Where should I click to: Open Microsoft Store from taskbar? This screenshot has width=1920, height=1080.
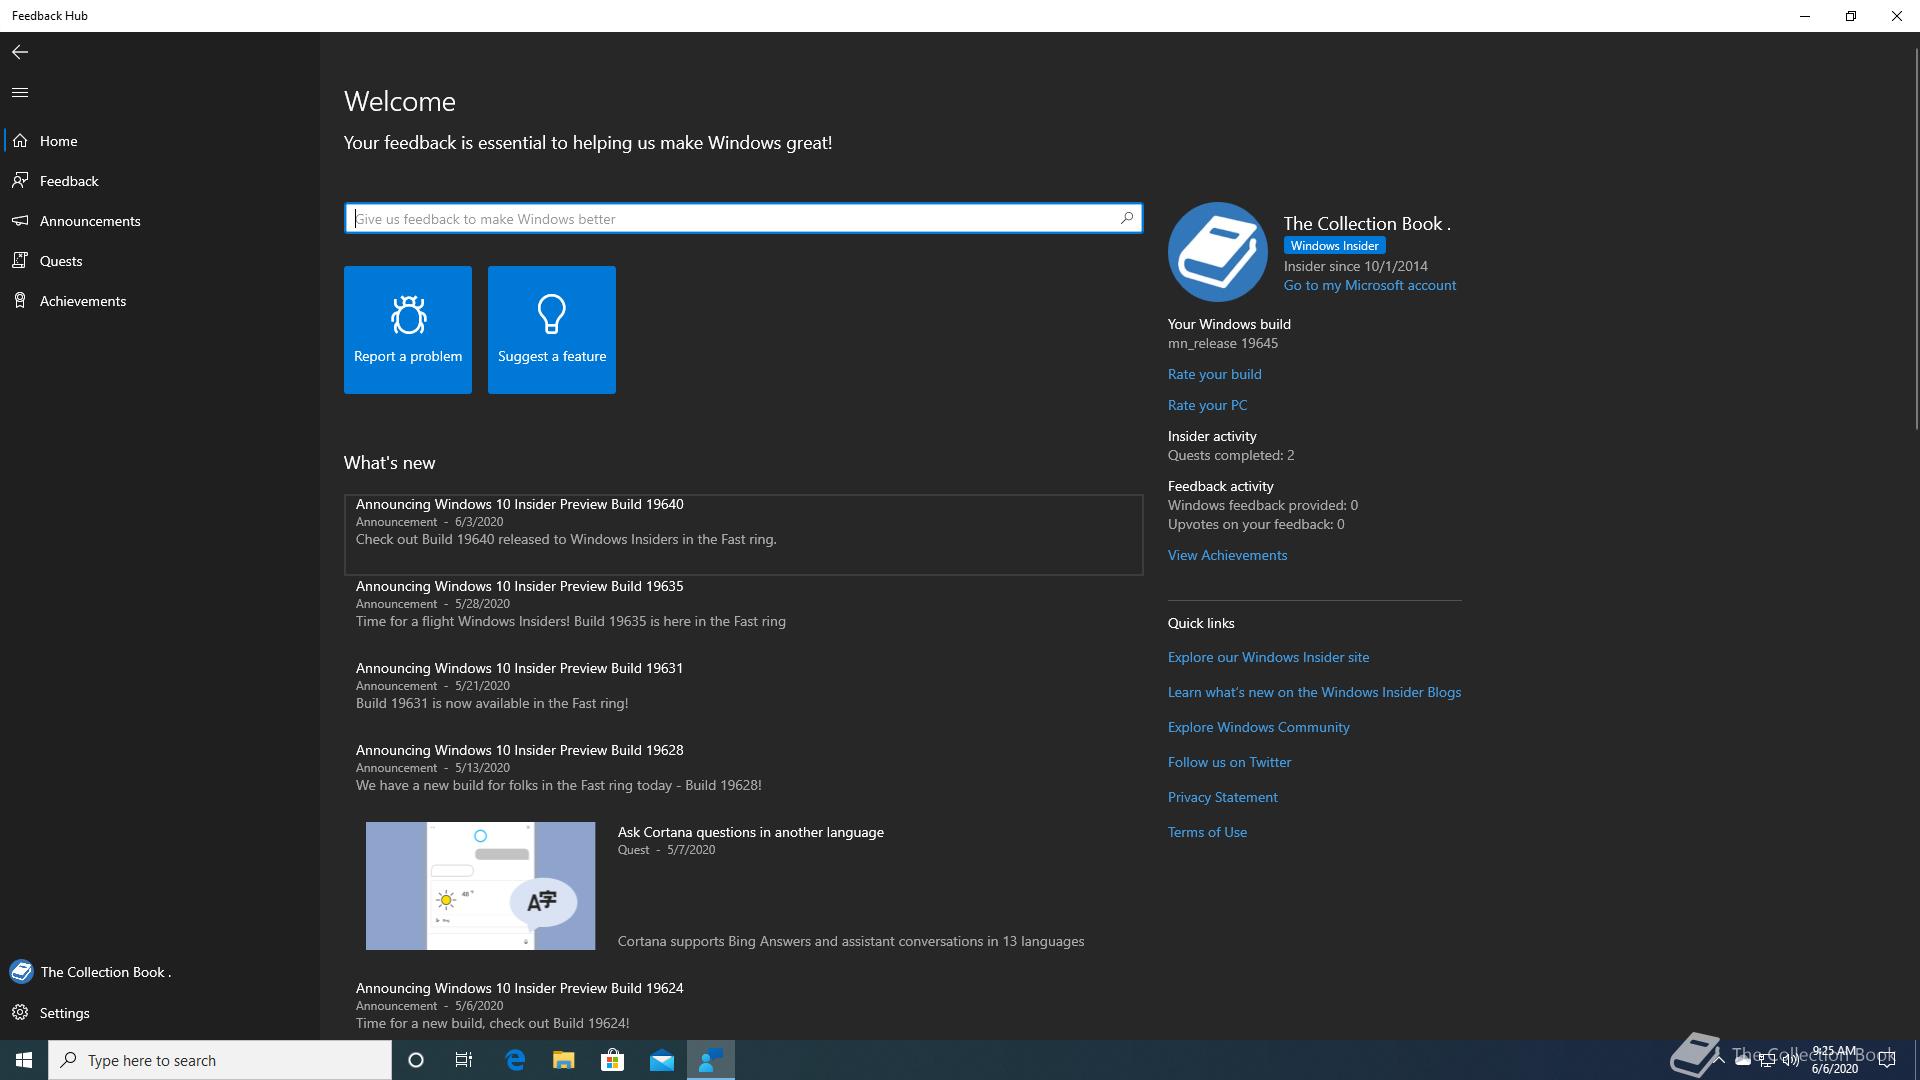click(612, 1060)
